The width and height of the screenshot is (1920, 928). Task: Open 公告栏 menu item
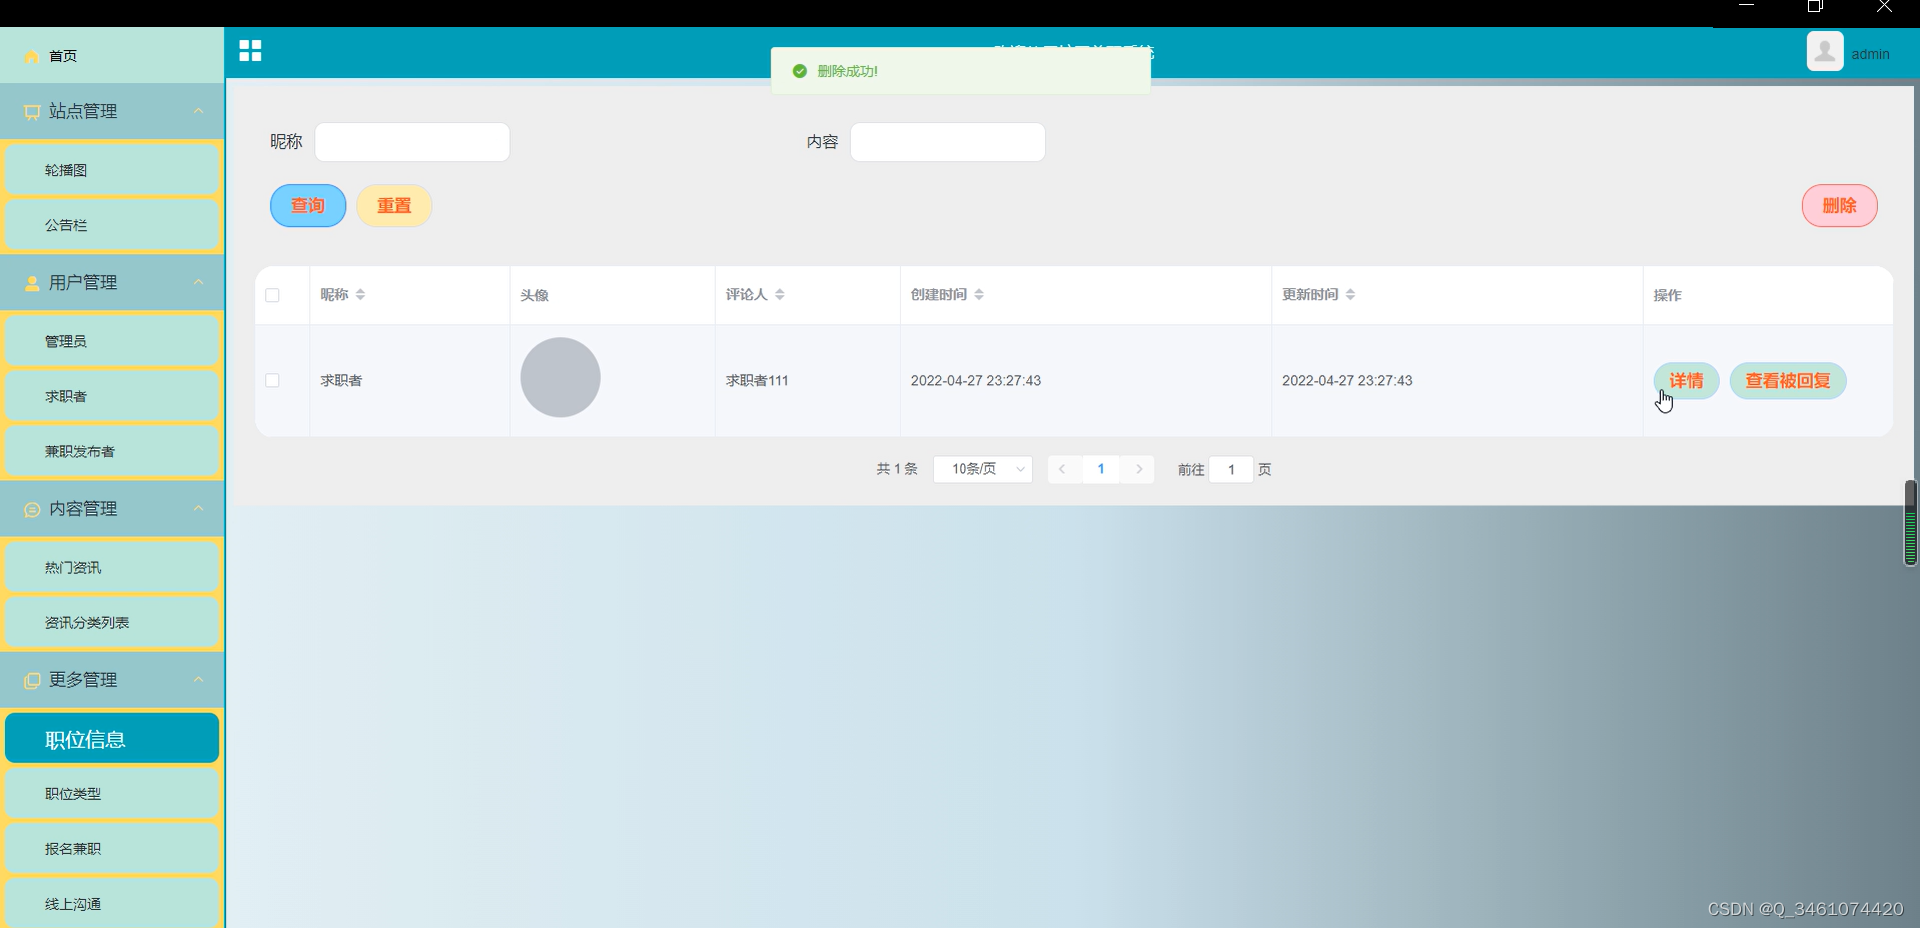(112, 225)
